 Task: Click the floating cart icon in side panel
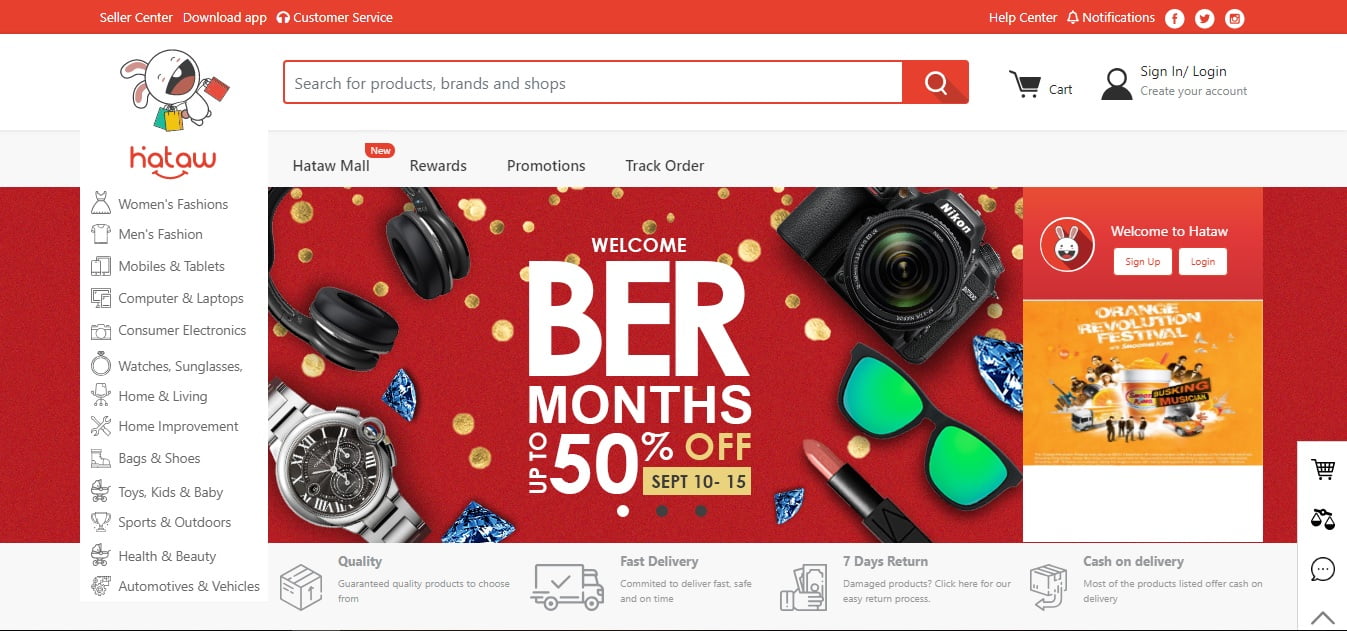click(1322, 469)
